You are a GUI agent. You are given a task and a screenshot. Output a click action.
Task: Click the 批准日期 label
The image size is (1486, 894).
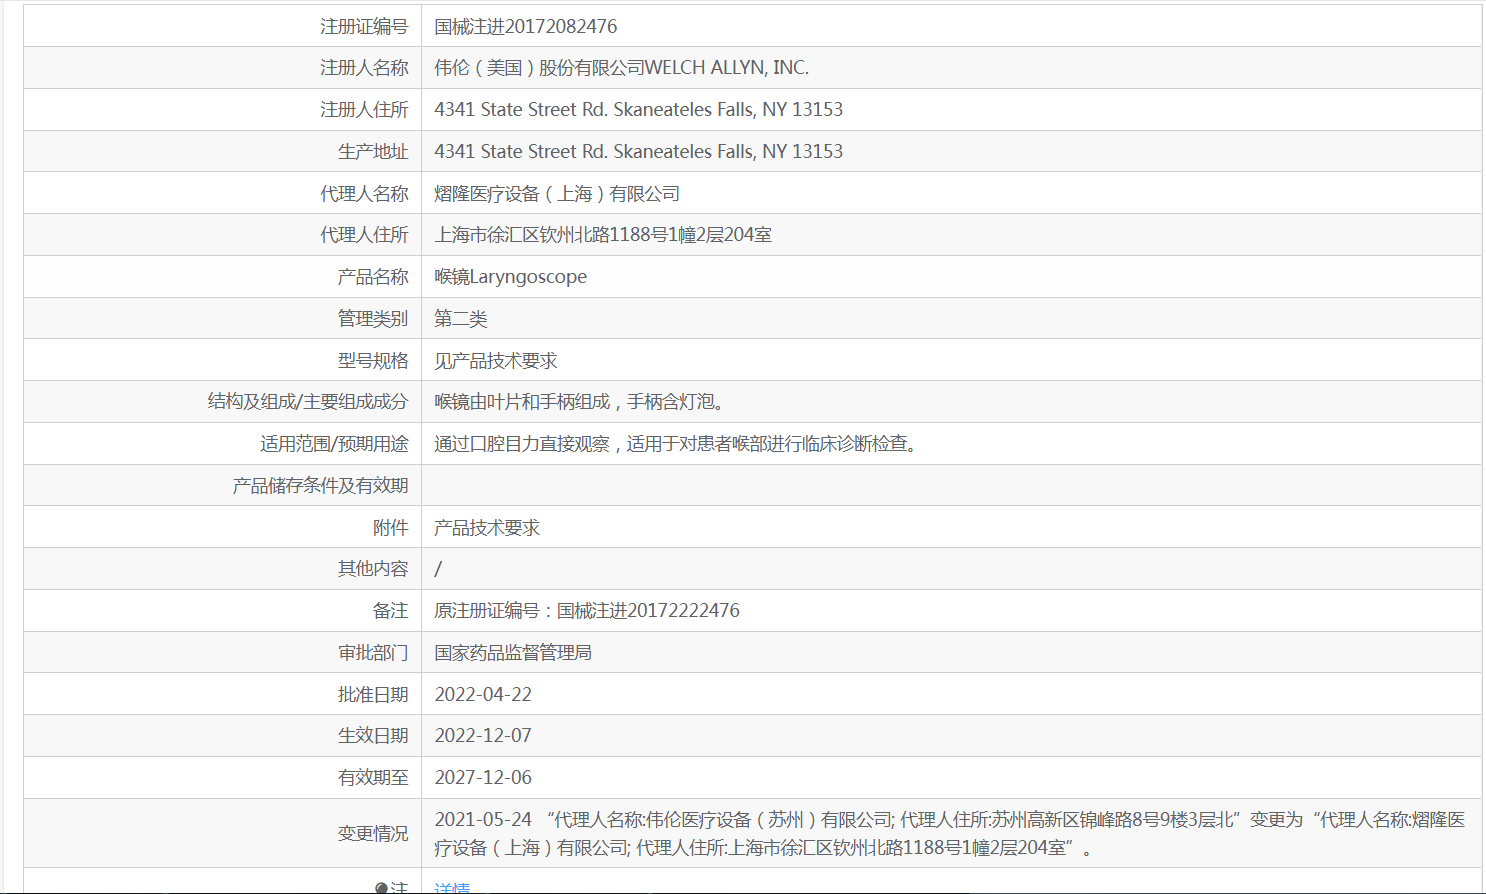point(373,695)
